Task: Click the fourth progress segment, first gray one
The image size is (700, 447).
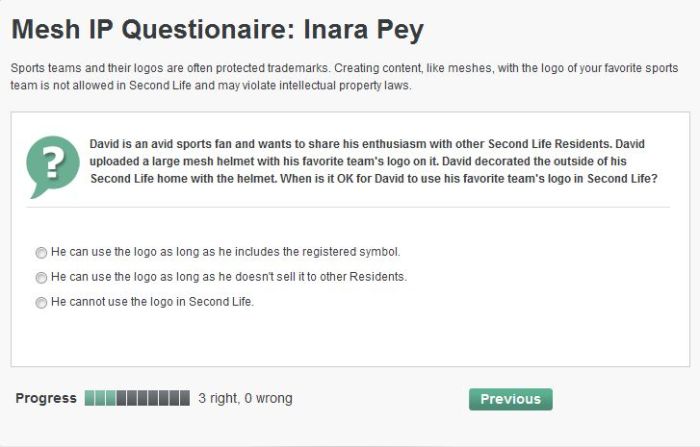Action: 121,398
